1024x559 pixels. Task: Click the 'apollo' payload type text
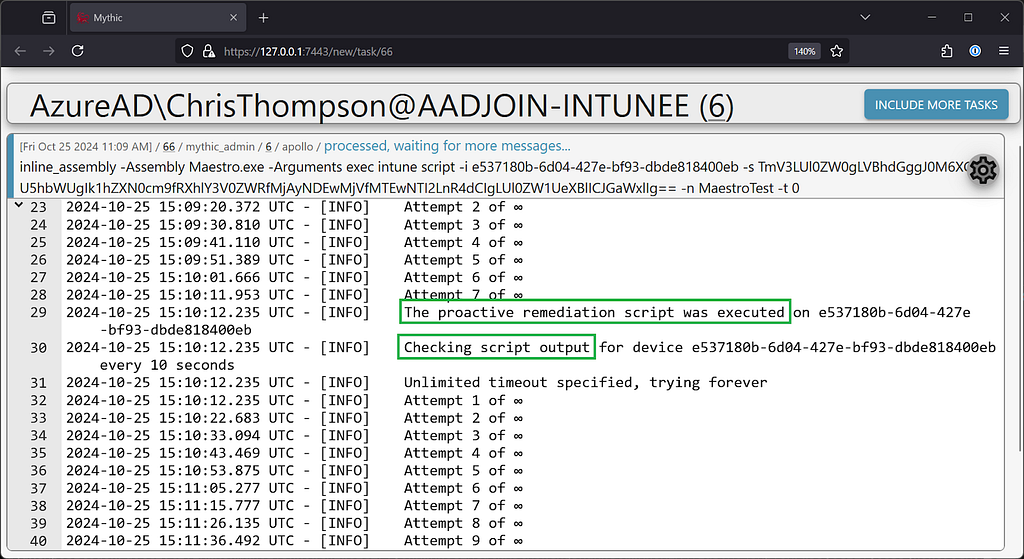[x=297, y=147]
